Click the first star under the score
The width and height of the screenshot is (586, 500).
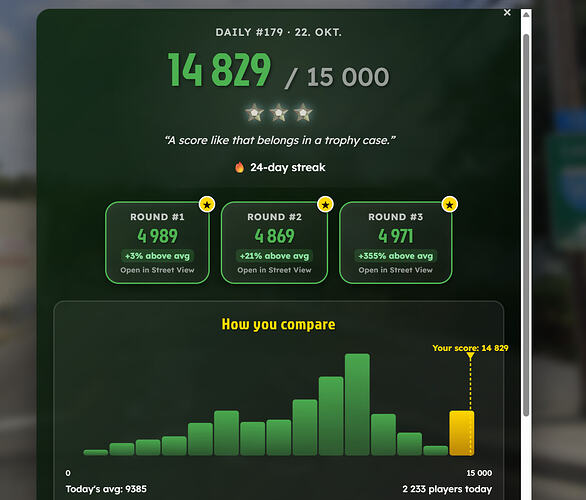[x=254, y=112]
